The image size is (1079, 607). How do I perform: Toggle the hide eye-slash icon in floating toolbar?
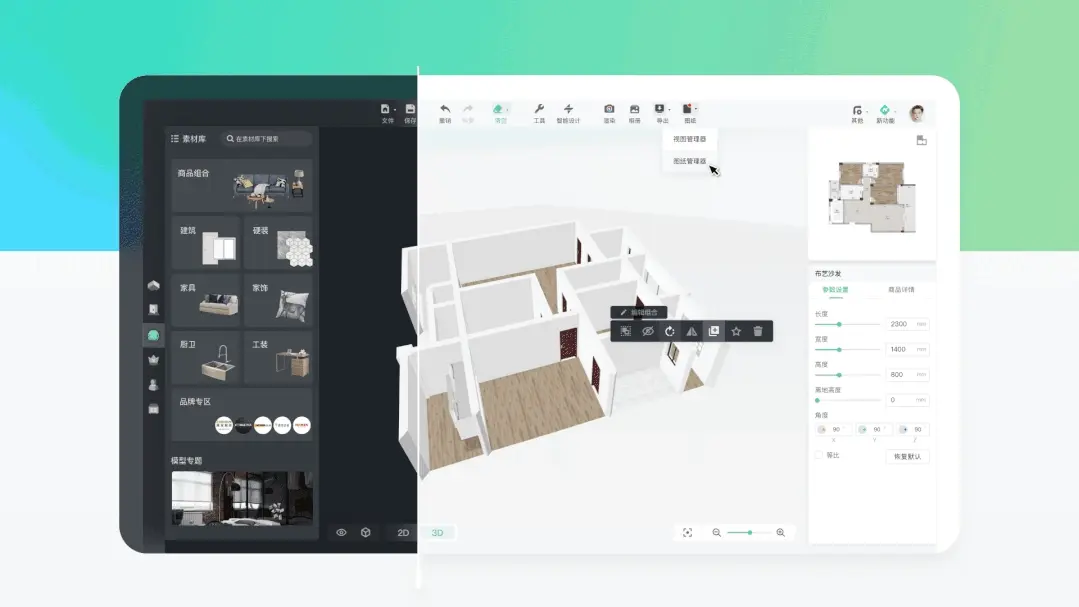[648, 331]
